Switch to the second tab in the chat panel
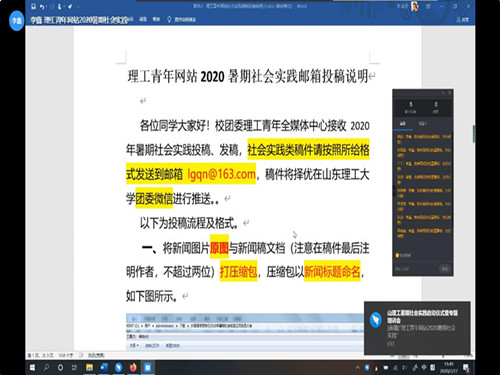This screenshot has height=375, width=500. [x=422, y=124]
